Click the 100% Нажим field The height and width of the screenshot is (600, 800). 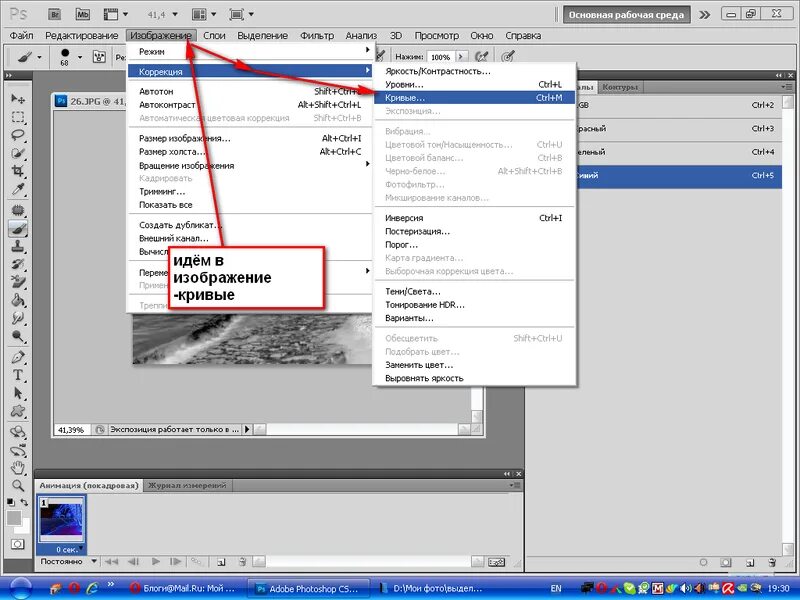pyautogui.click(x=441, y=57)
